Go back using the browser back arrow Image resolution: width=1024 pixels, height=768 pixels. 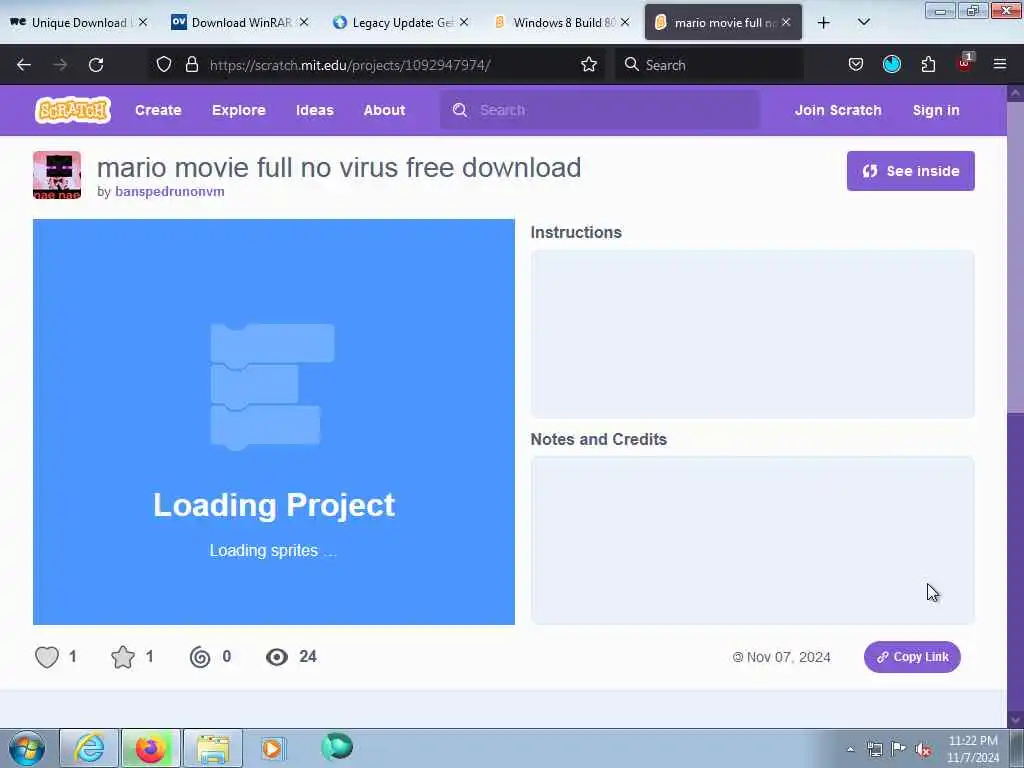pos(24,65)
